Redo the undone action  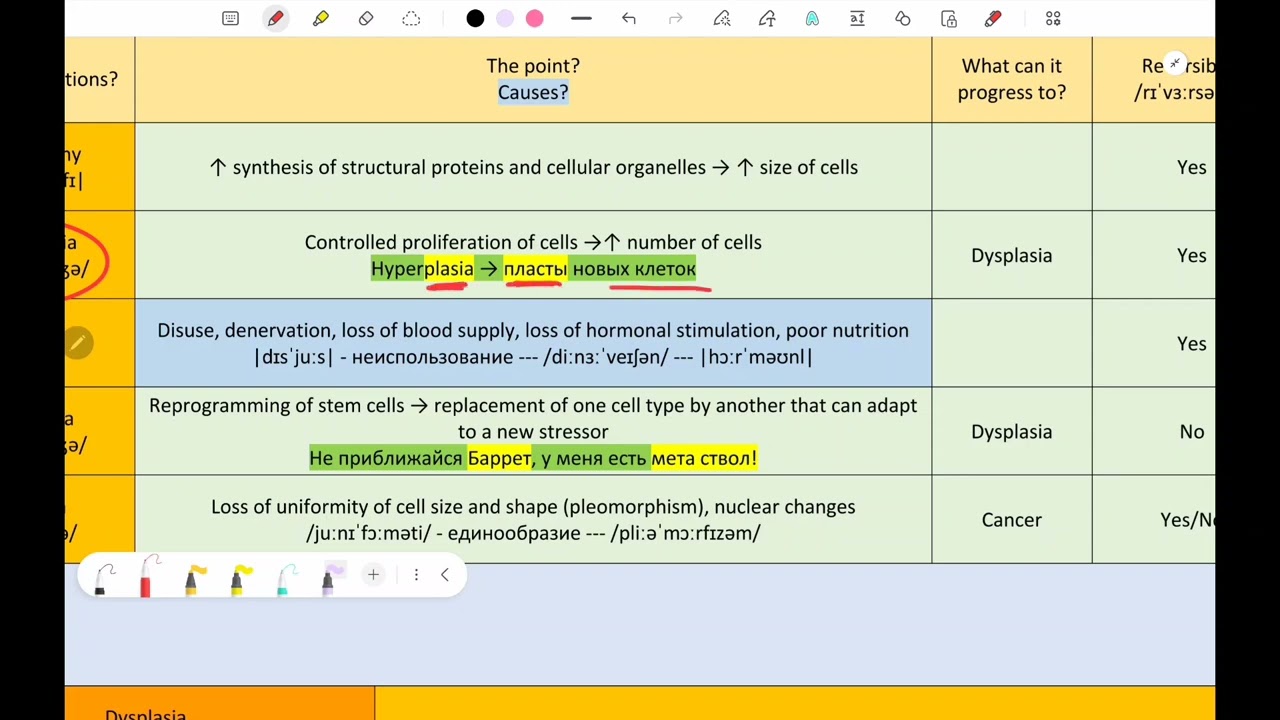675,19
